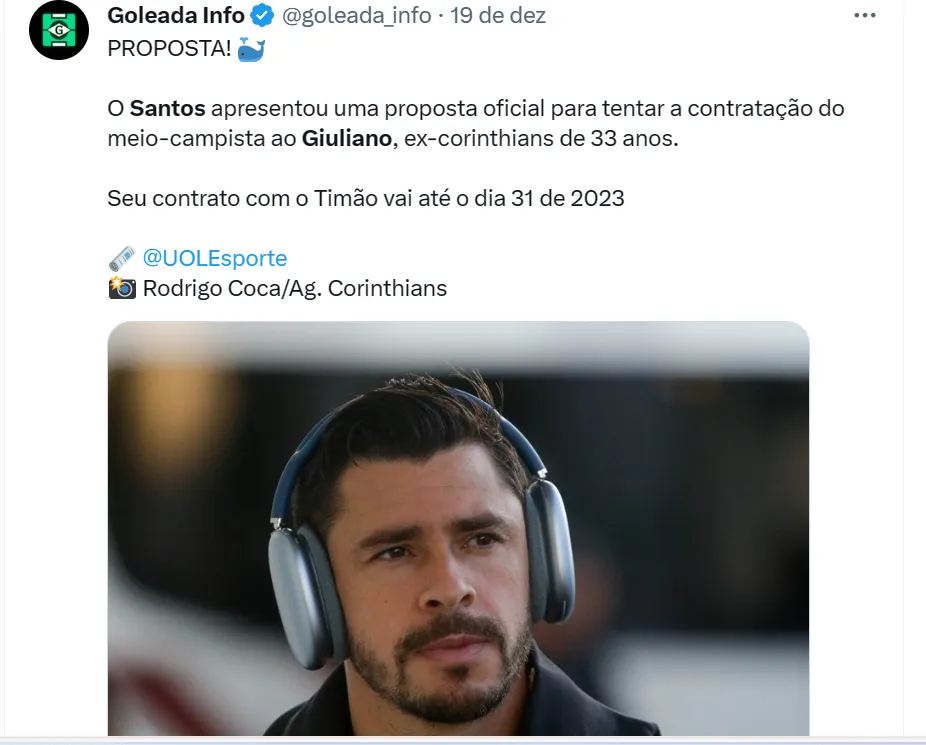The image size is (926, 745).
Task: Click the bold word Santos
Action: pos(168,109)
